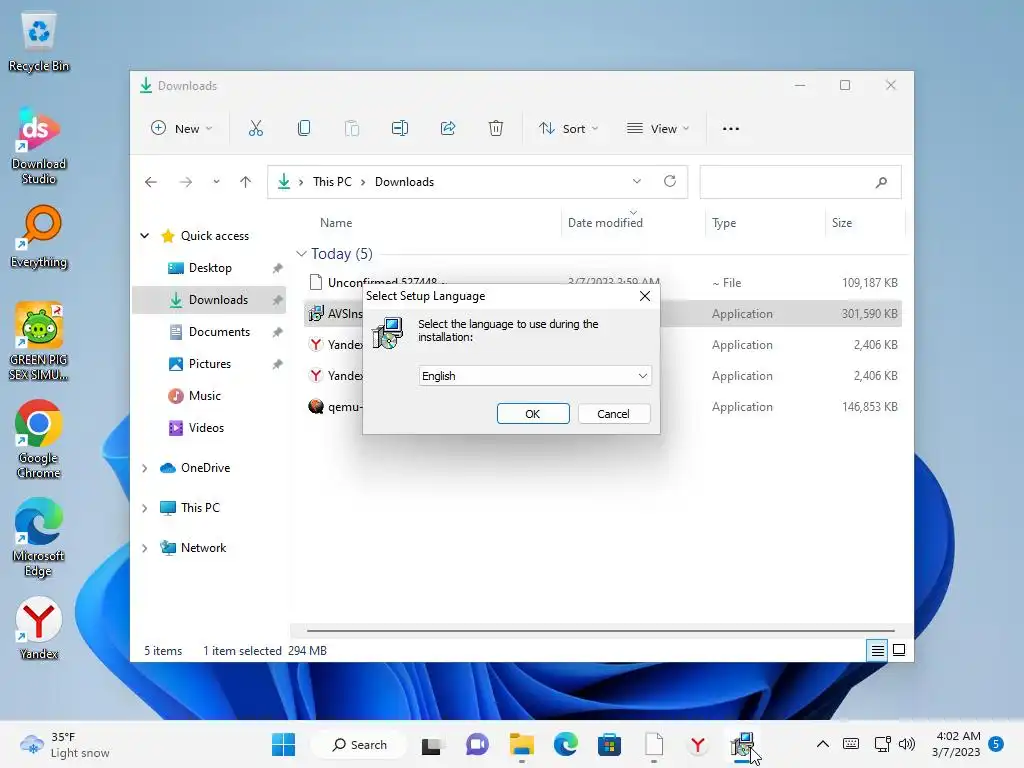The height and width of the screenshot is (768, 1024).
Task: Open the Sort menu
Action: tap(568, 128)
